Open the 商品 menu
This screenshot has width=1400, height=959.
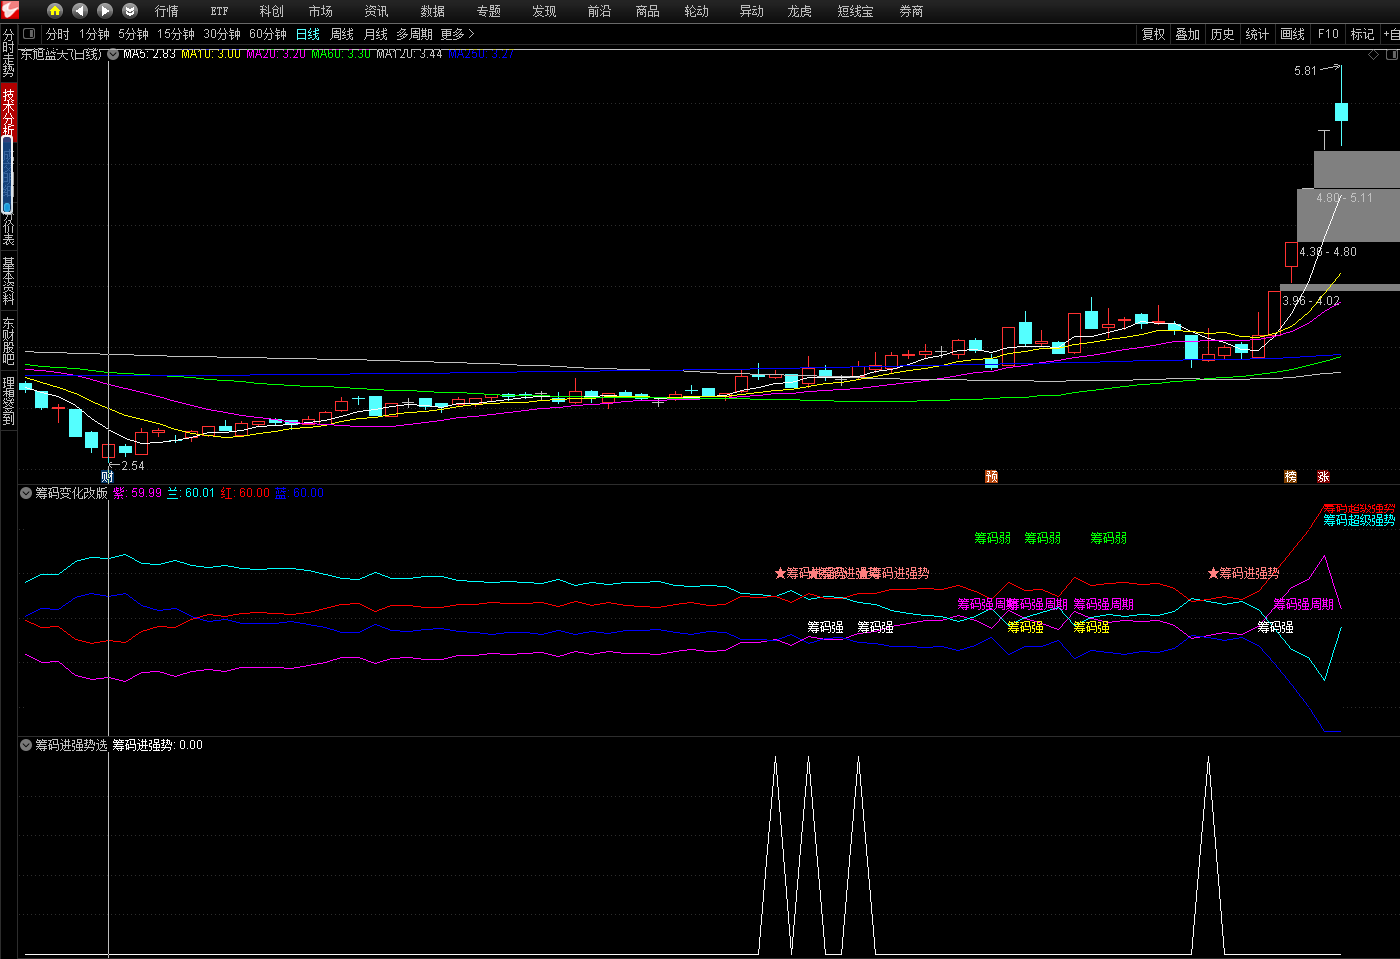pos(647,11)
